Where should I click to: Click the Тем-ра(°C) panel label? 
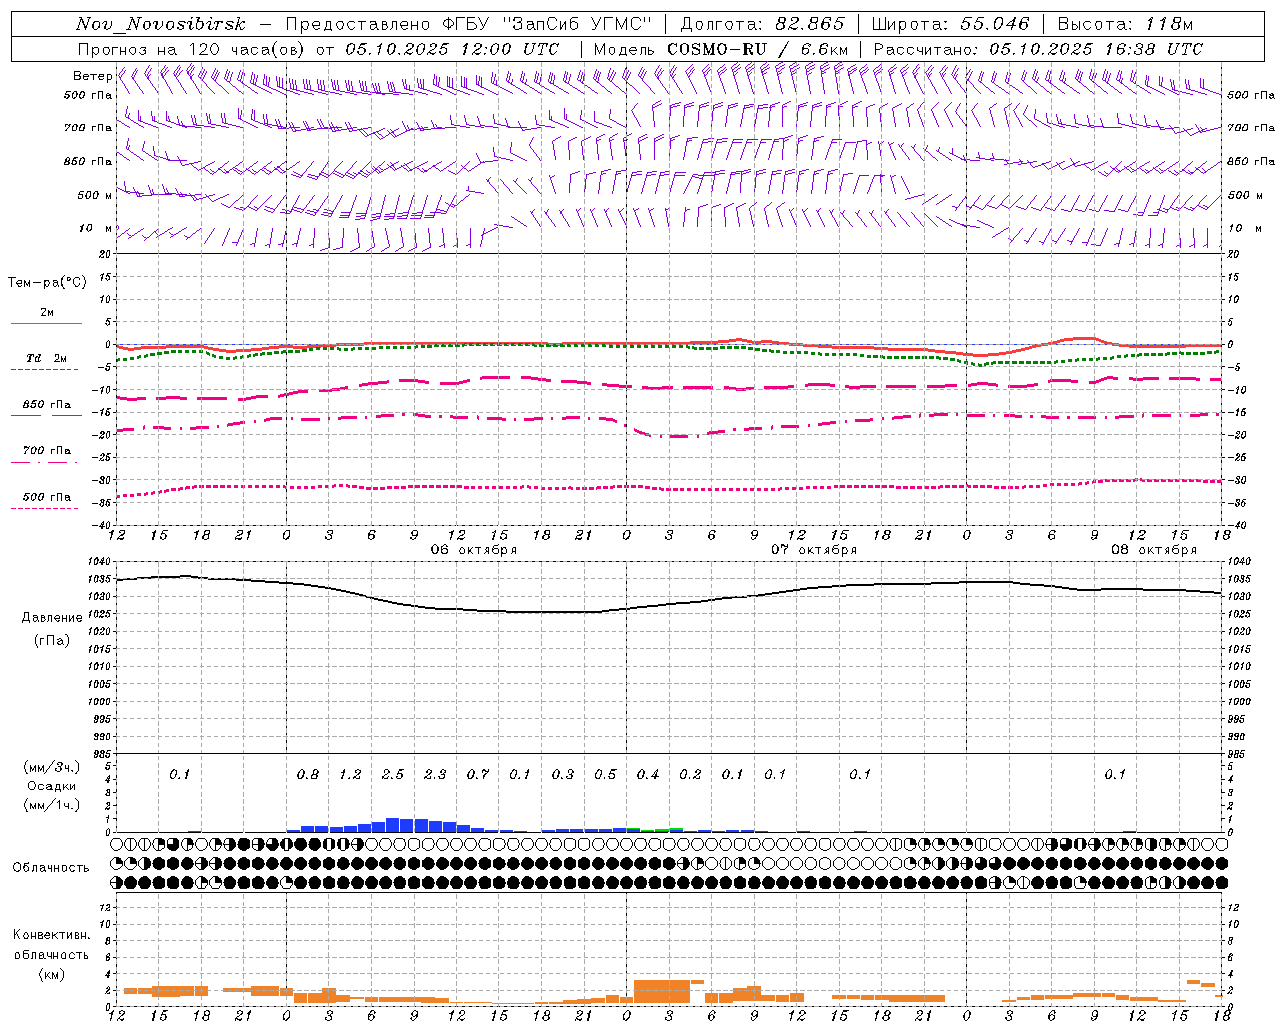point(47,283)
